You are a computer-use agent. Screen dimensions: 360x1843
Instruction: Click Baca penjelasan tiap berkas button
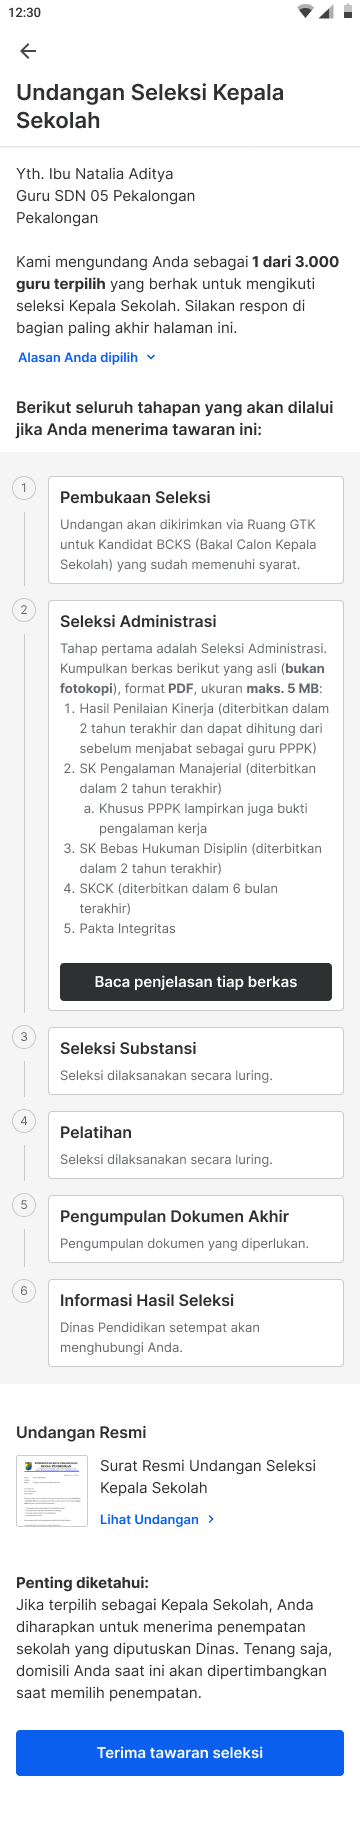196,982
